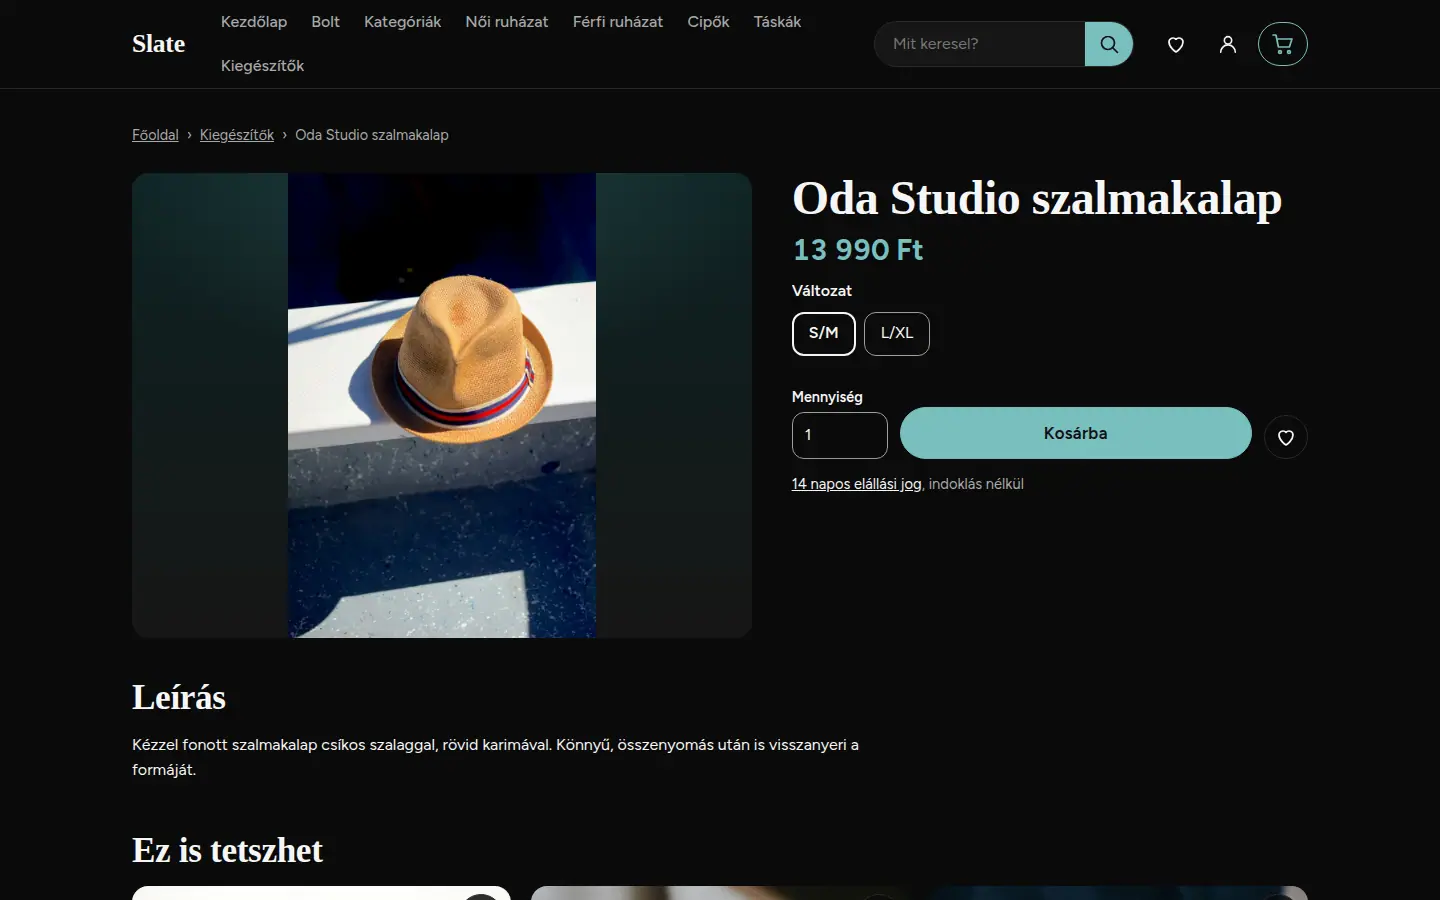
Task: Click the Slate logo
Action: [158, 44]
